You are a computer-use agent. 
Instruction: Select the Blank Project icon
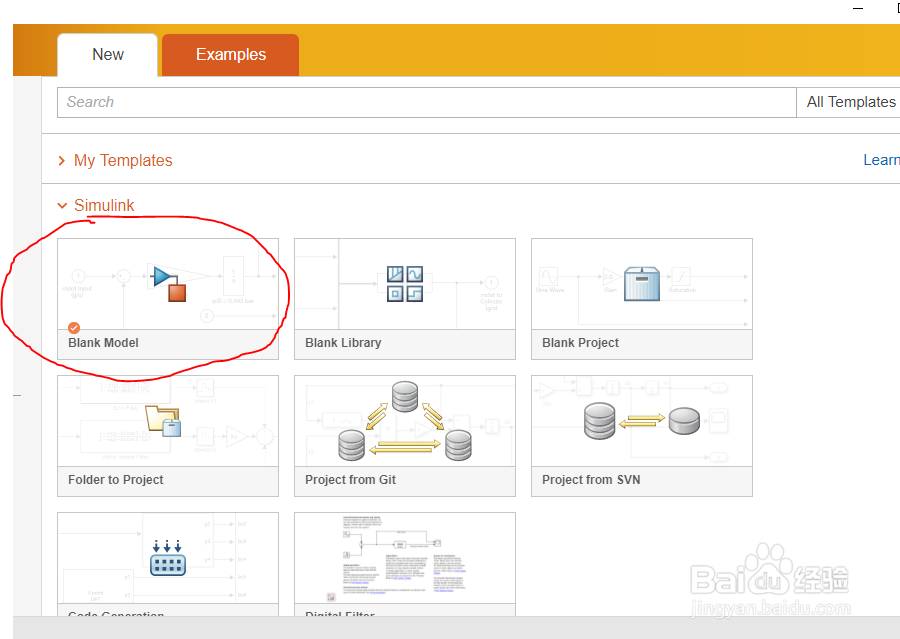642,284
